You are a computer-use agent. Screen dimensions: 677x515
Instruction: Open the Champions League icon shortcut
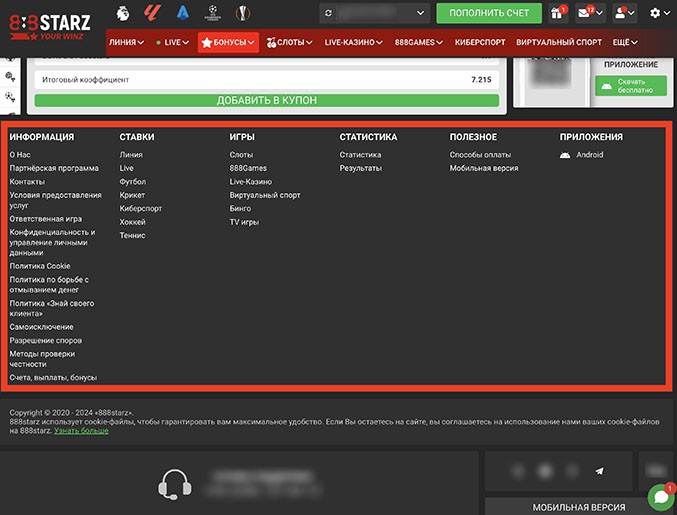213,13
